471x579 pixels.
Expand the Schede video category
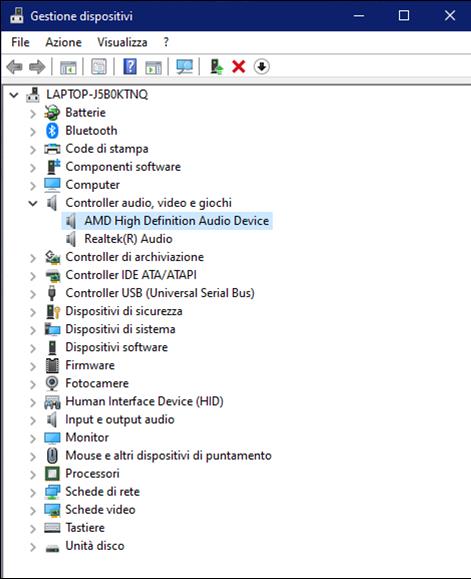[x=33, y=510]
